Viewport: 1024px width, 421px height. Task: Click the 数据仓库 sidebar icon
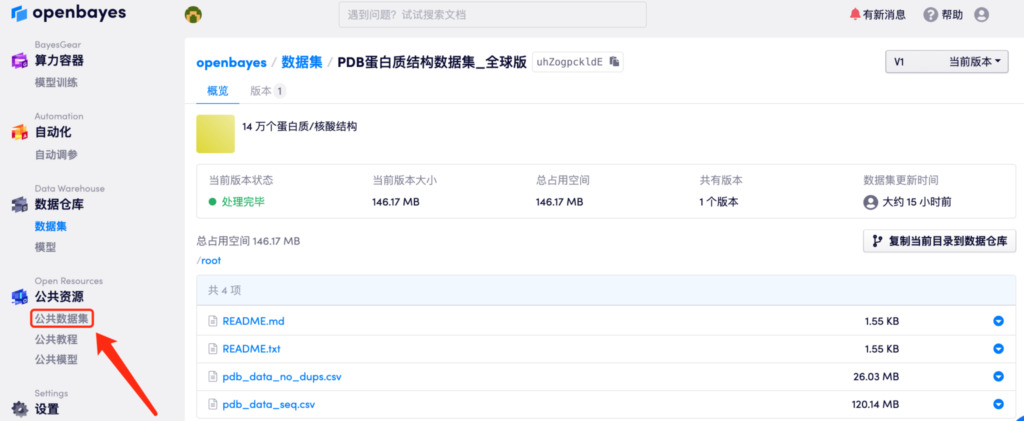click(x=20, y=204)
